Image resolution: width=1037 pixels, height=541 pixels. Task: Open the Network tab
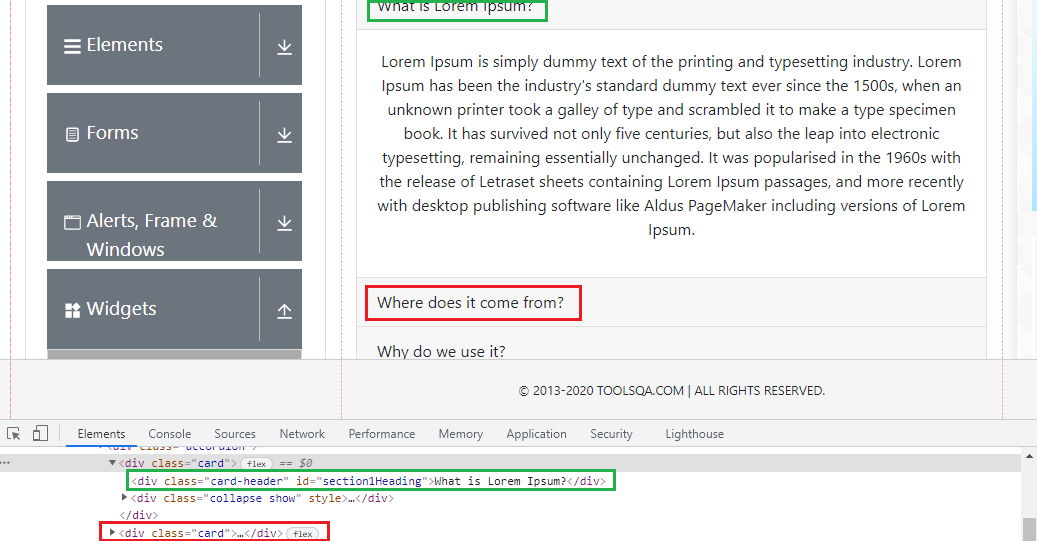pyautogui.click(x=302, y=434)
